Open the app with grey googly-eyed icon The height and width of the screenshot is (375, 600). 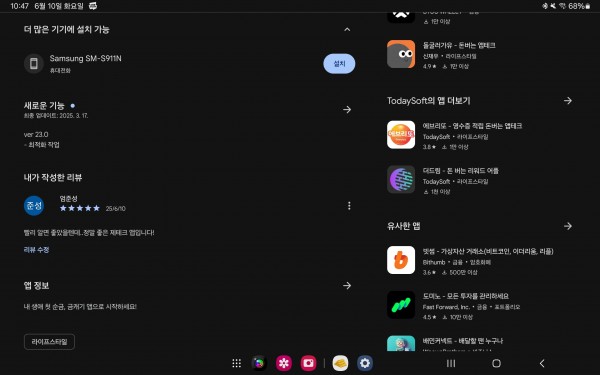point(401,54)
